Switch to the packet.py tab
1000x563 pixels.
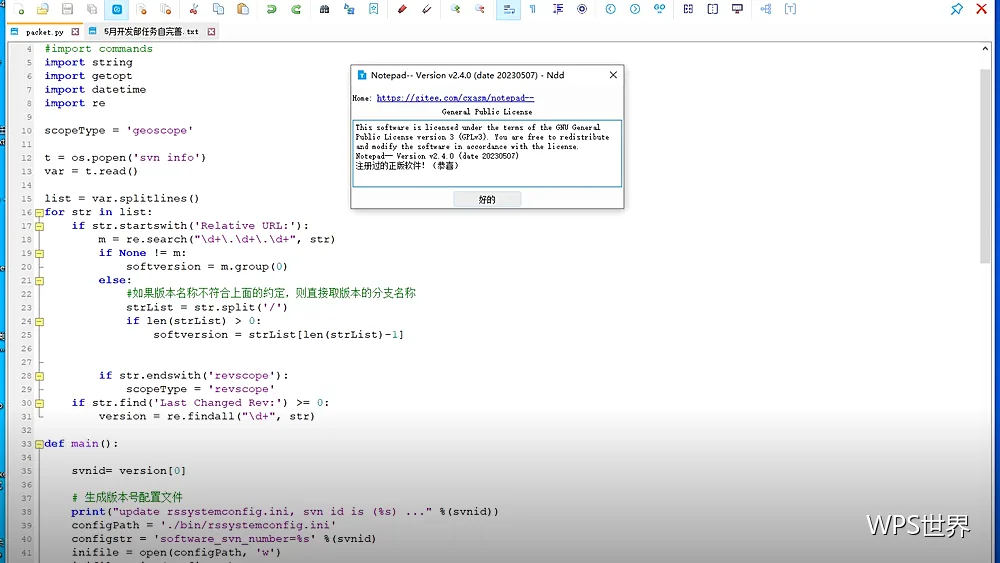pos(44,31)
